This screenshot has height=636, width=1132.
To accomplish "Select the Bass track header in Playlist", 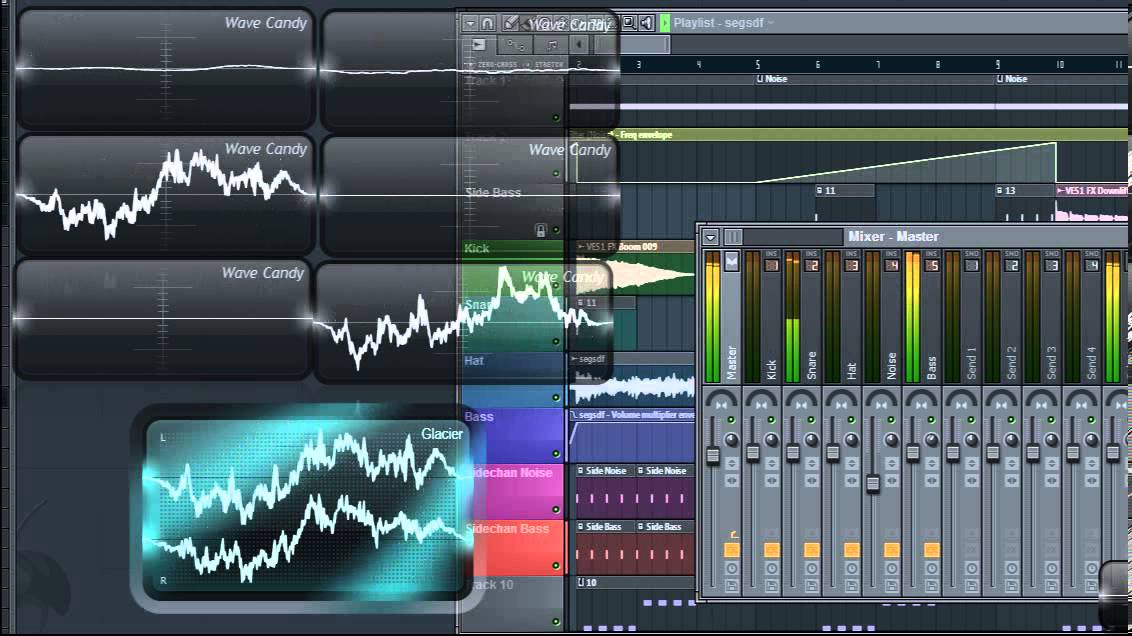I will 512,435.
